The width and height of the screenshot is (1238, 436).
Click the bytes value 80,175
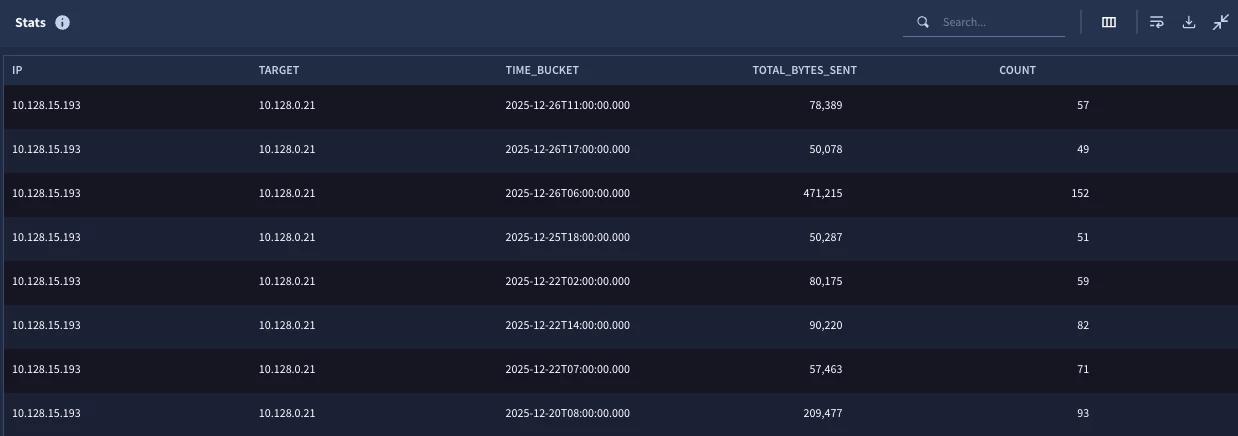click(826, 281)
